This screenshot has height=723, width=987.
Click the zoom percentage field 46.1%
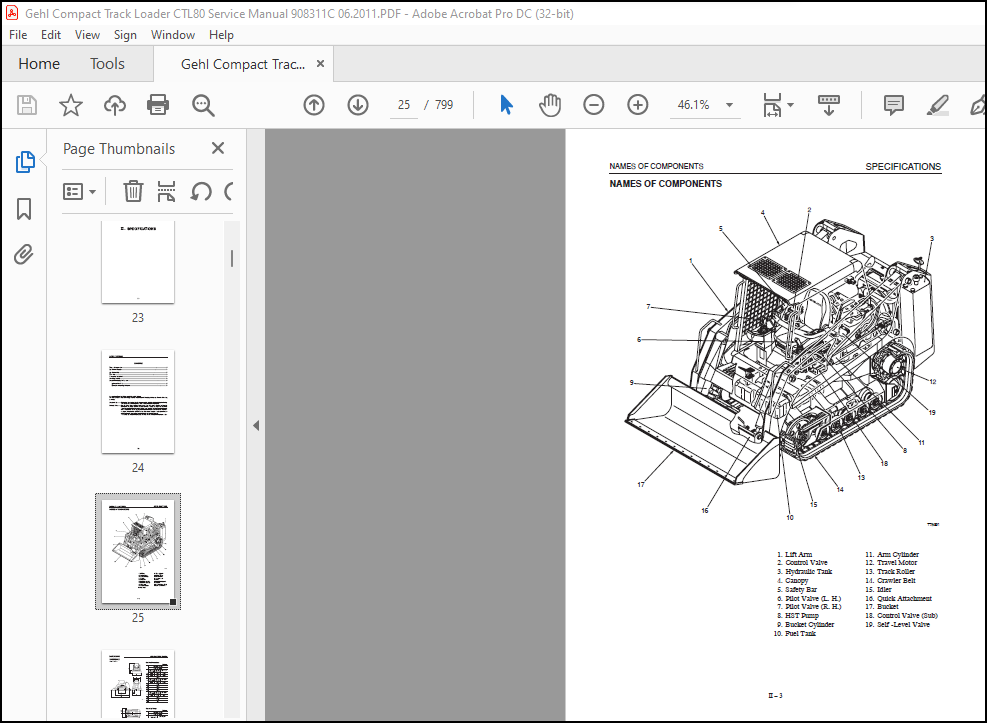pyautogui.click(x=693, y=105)
